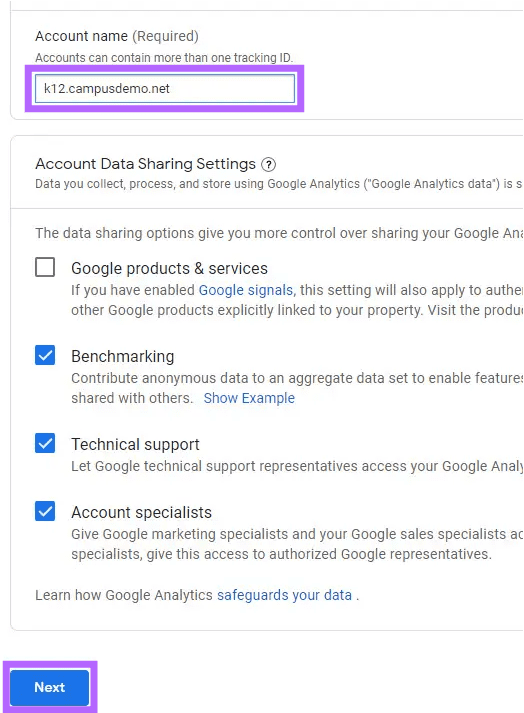Click the Show Example link
This screenshot has width=524, height=713.
[249, 398]
